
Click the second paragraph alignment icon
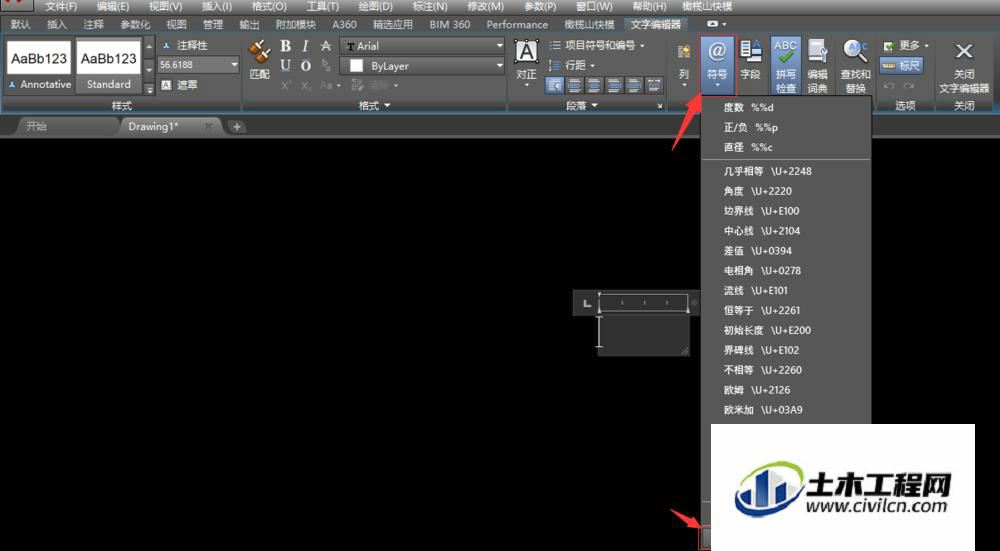click(x=574, y=85)
